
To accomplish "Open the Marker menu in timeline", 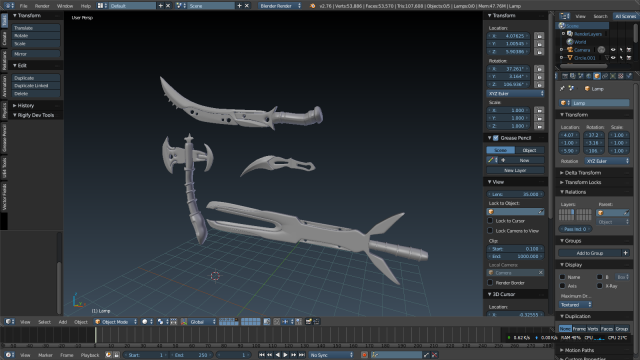I will [45, 355].
